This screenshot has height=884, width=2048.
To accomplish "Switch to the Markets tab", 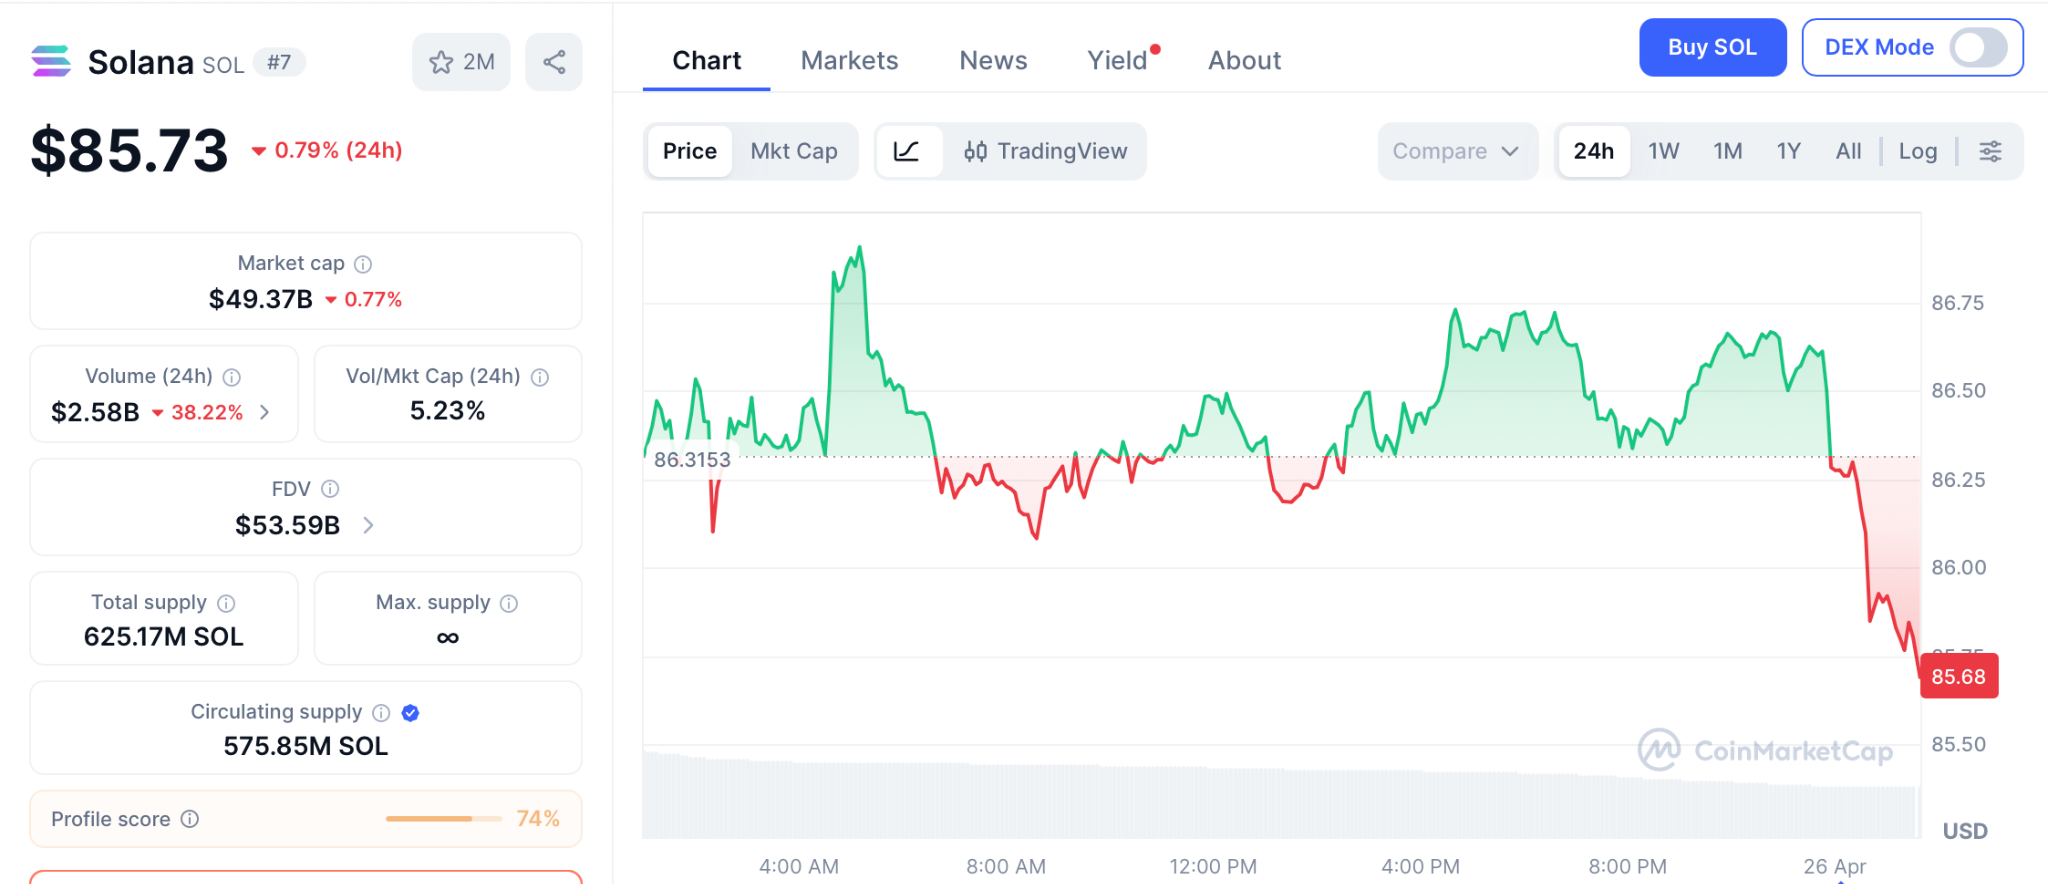I will pyautogui.click(x=849, y=61).
